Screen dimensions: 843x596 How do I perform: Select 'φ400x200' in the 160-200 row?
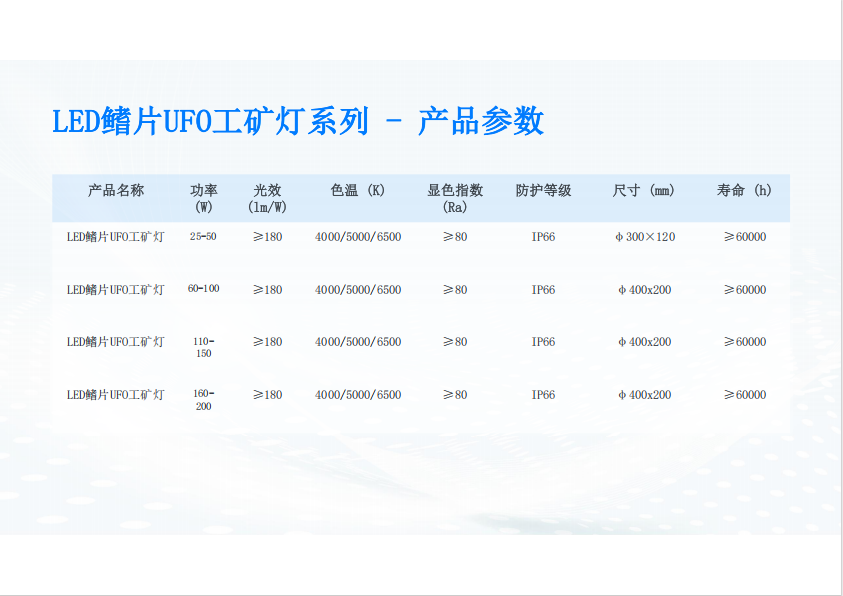pyautogui.click(x=645, y=395)
